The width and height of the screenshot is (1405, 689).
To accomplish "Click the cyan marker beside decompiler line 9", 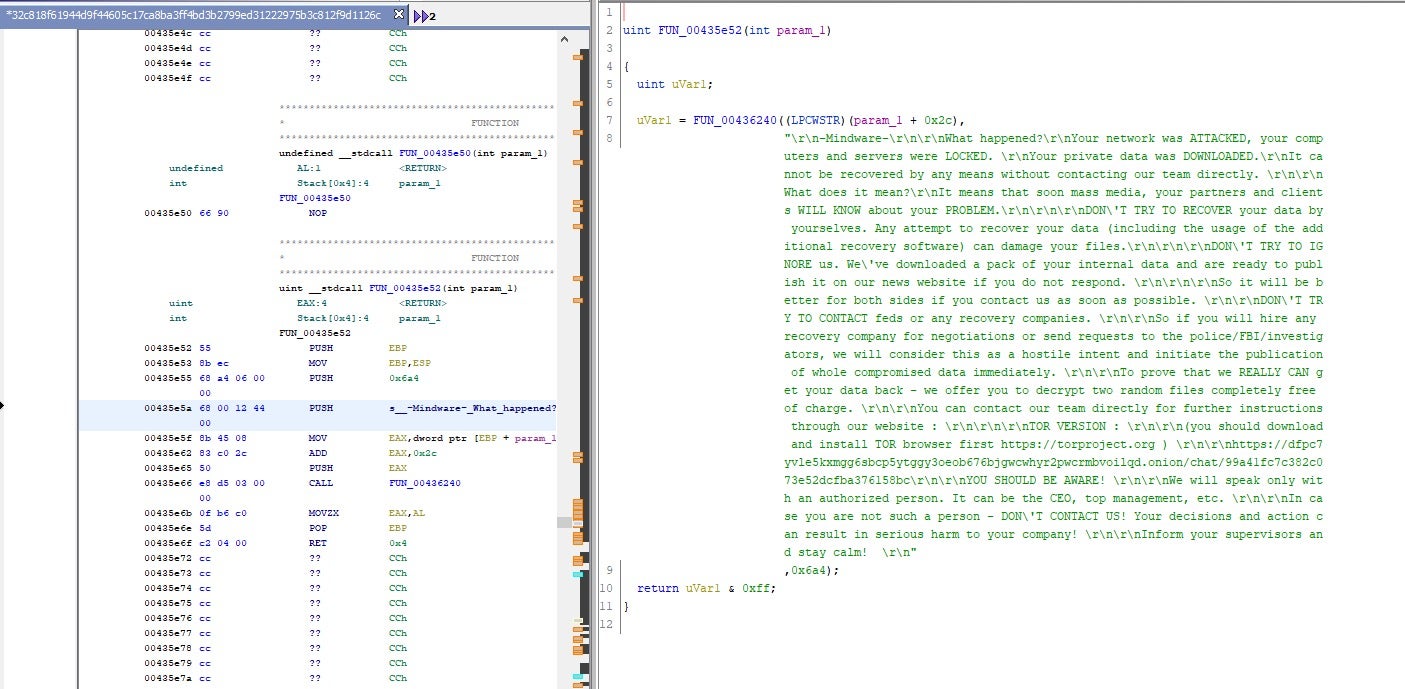I will click(x=578, y=574).
